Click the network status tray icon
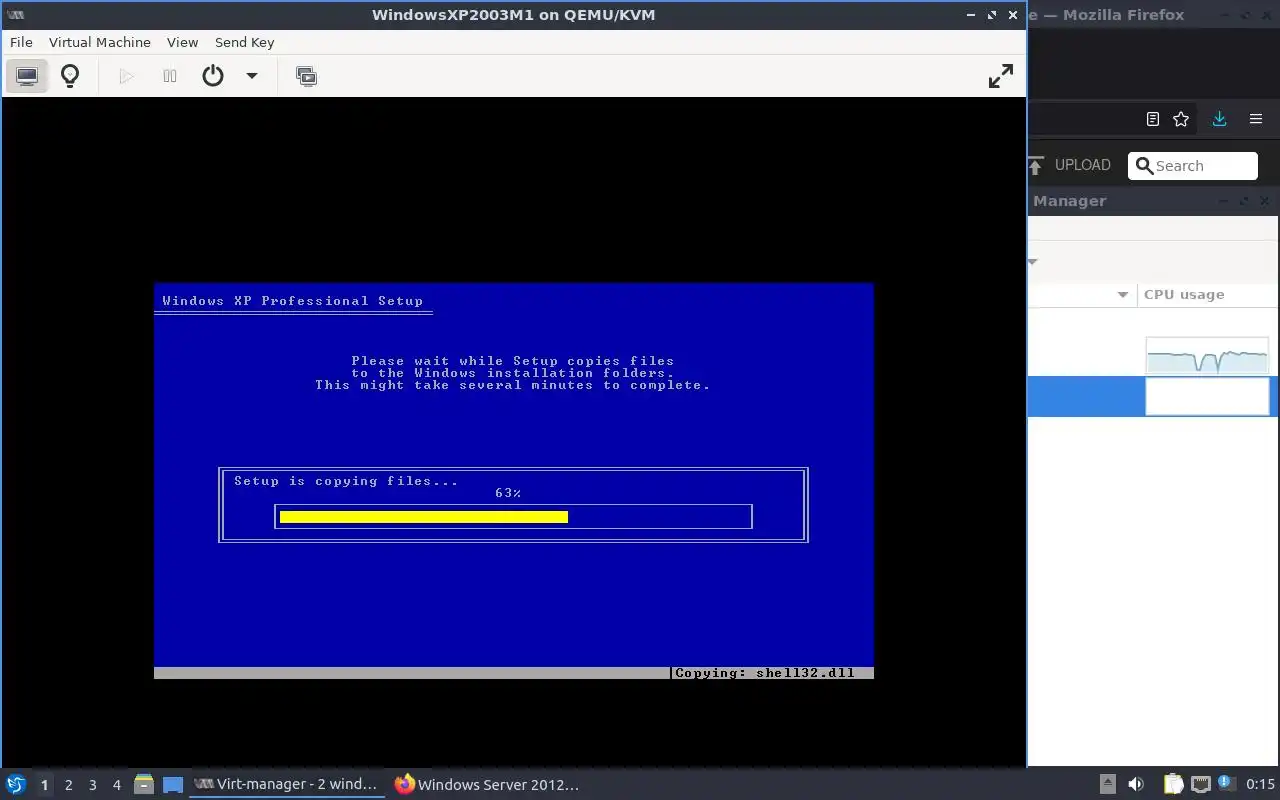This screenshot has height=800, width=1280. click(x=1200, y=784)
